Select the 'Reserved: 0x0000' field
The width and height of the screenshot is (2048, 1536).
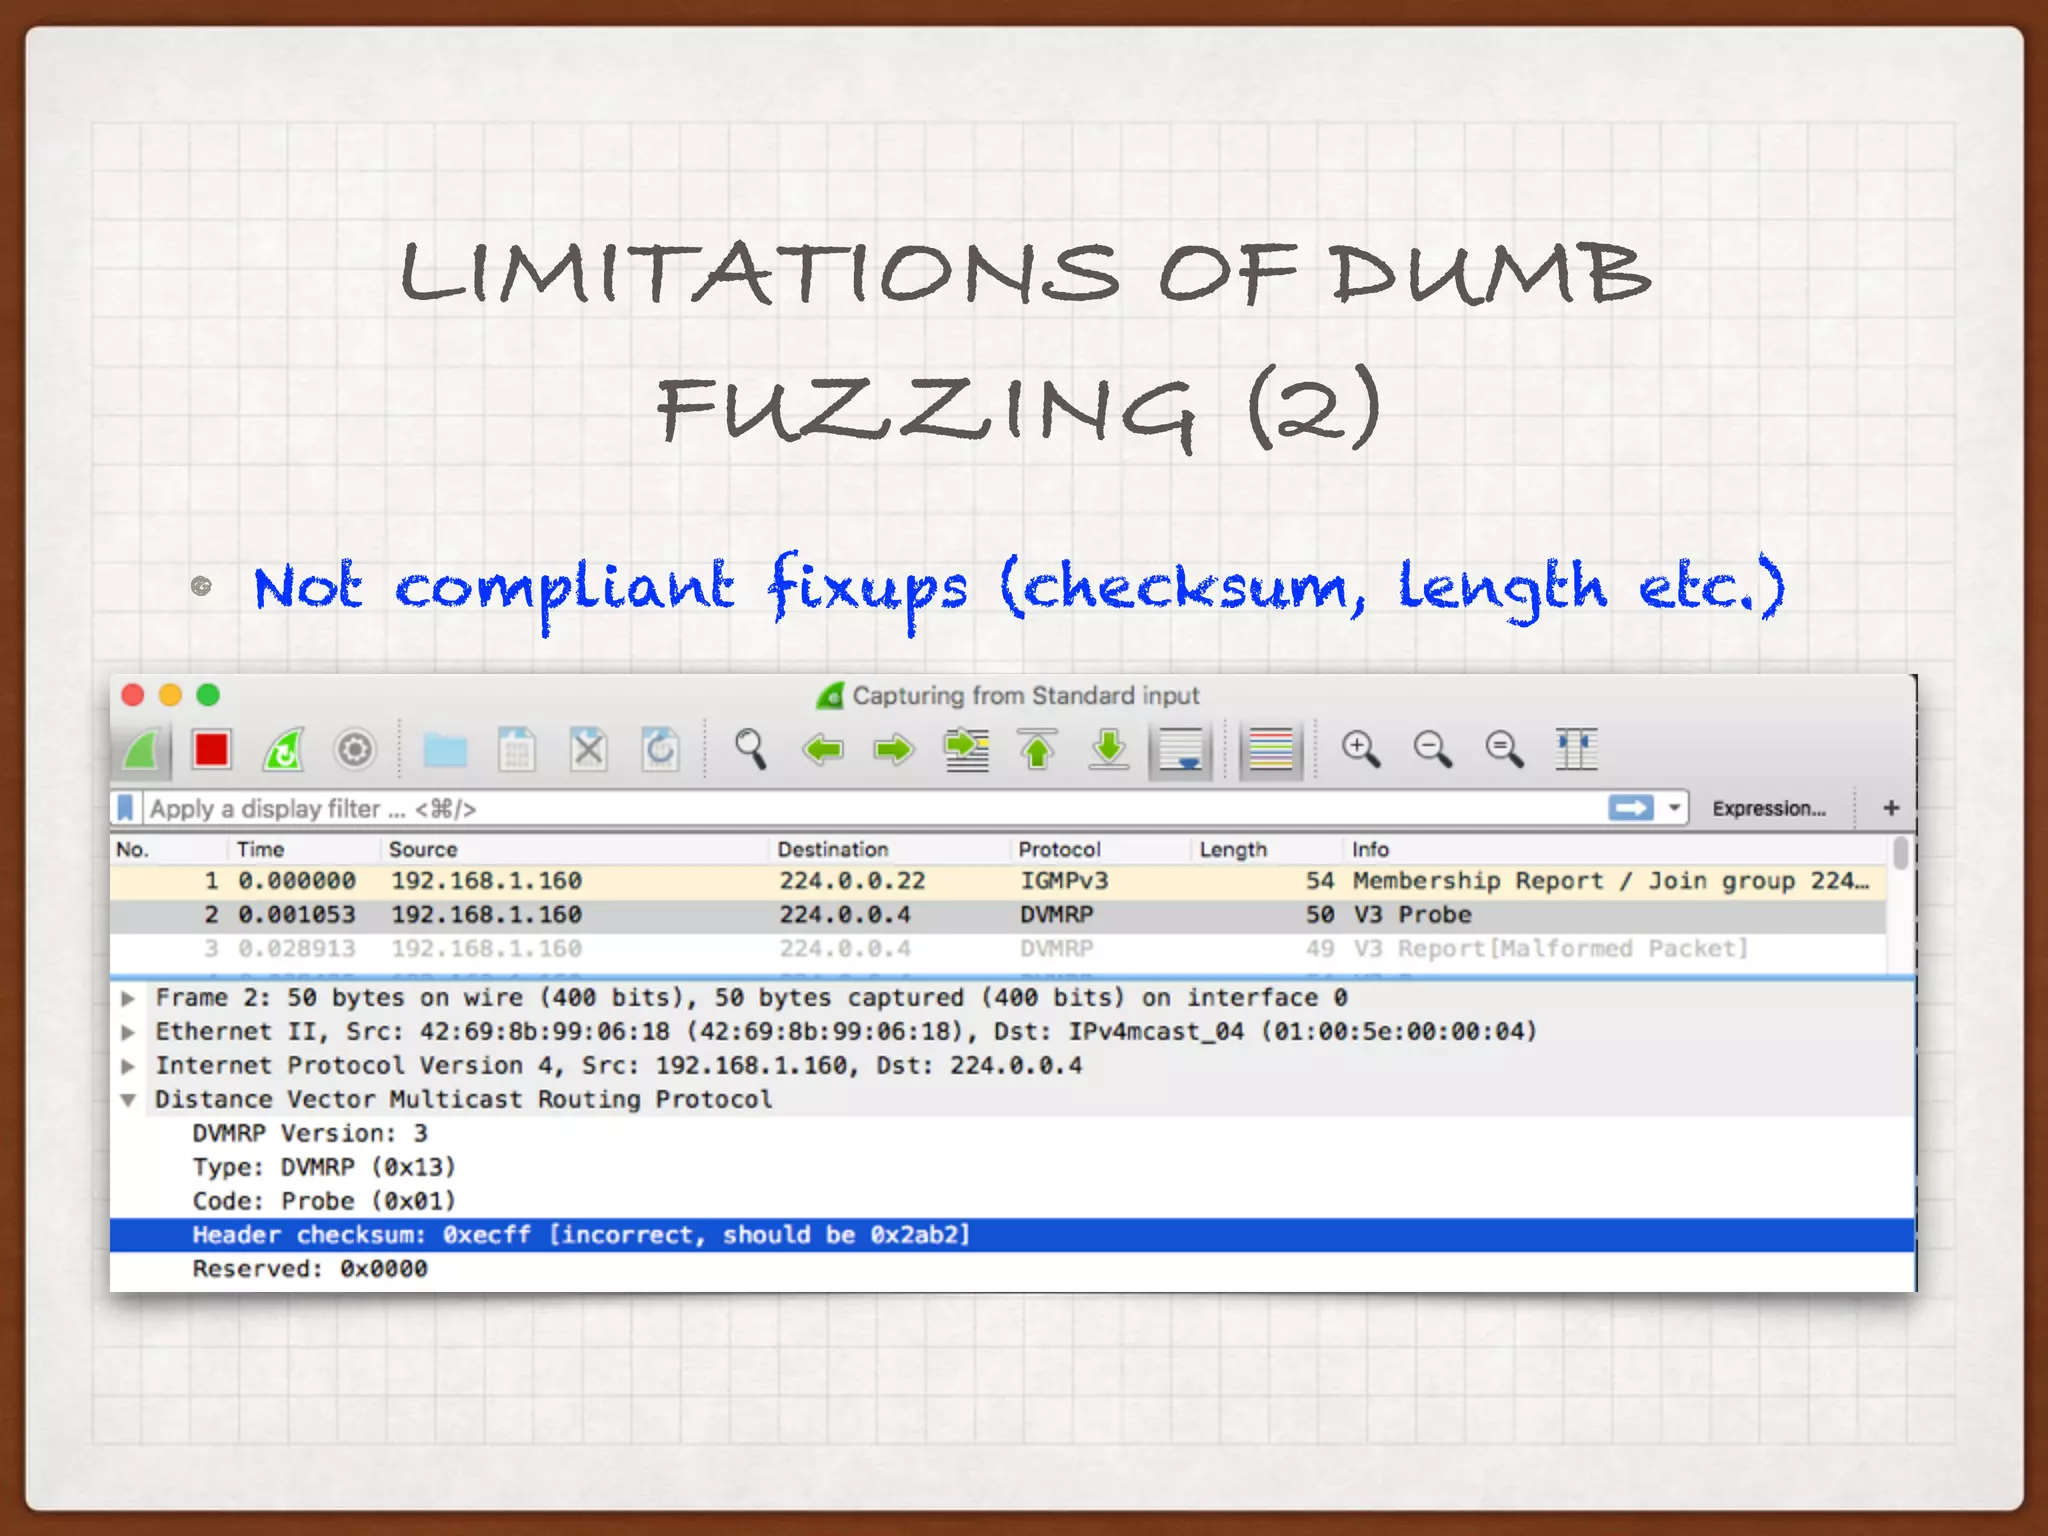(x=310, y=1270)
